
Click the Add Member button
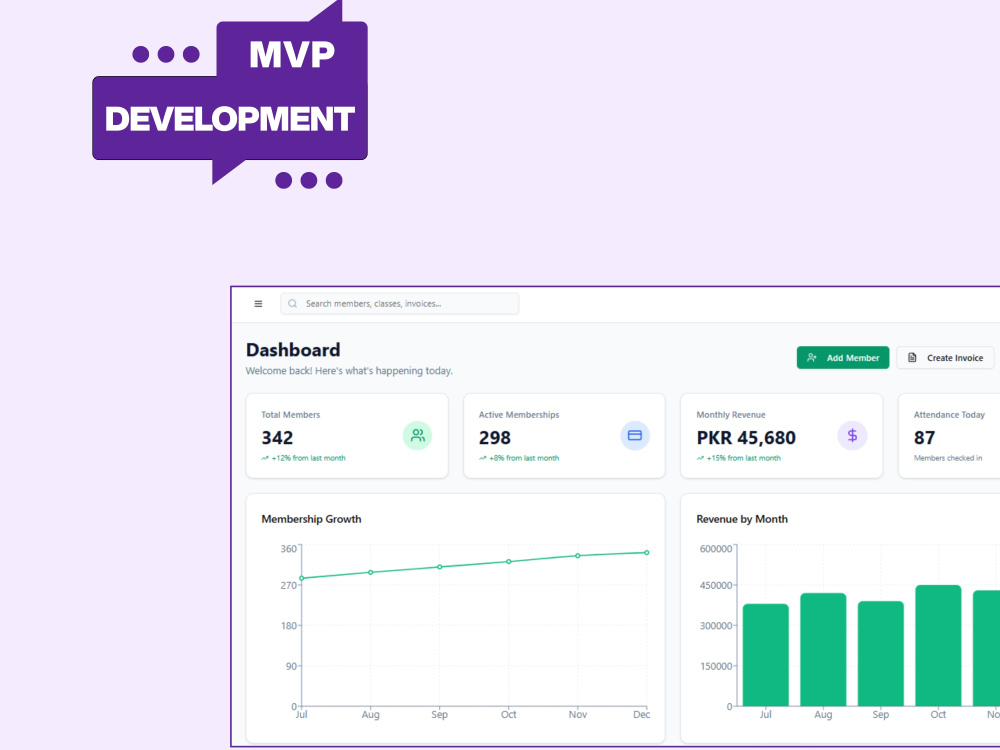[x=842, y=358]
